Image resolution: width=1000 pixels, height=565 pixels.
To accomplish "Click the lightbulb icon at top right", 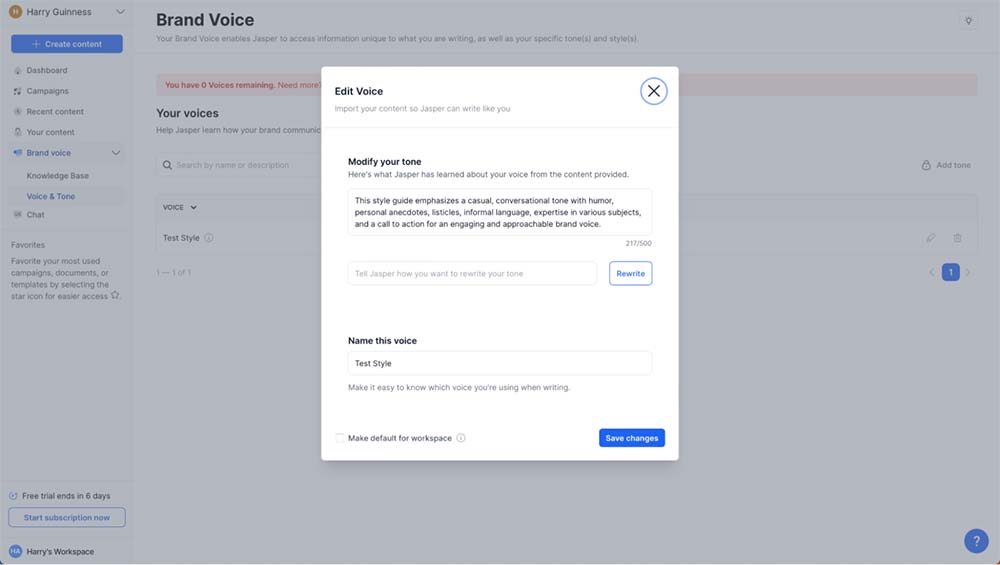I will 968,21.
